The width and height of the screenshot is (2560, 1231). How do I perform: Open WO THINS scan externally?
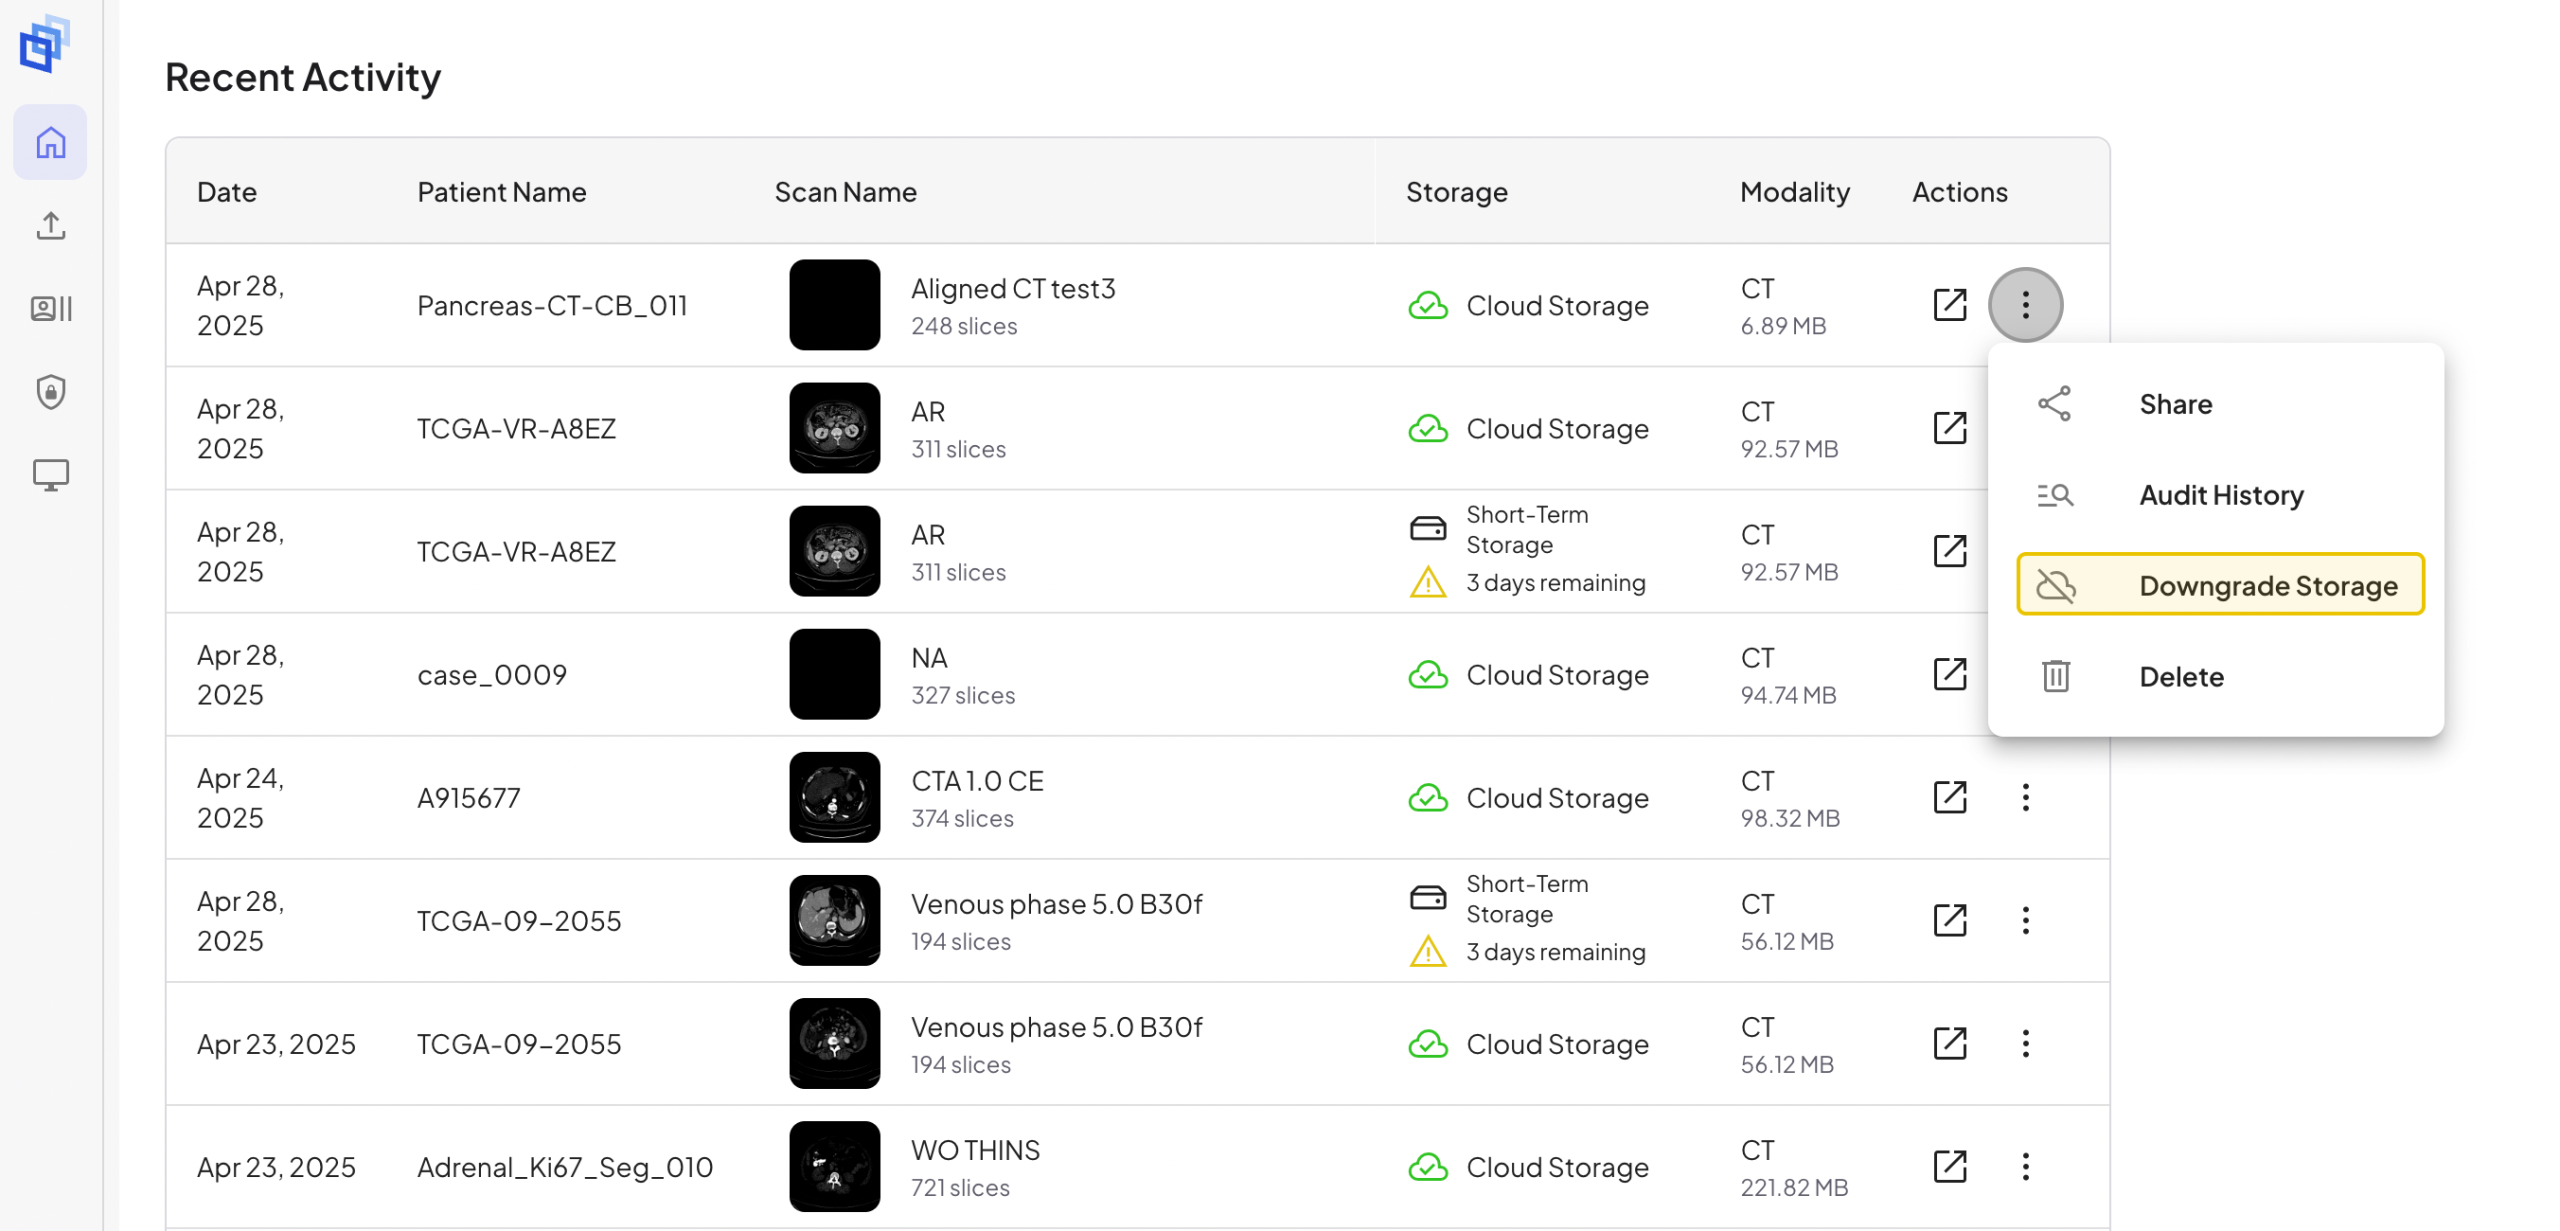tap(1949, 1166)
